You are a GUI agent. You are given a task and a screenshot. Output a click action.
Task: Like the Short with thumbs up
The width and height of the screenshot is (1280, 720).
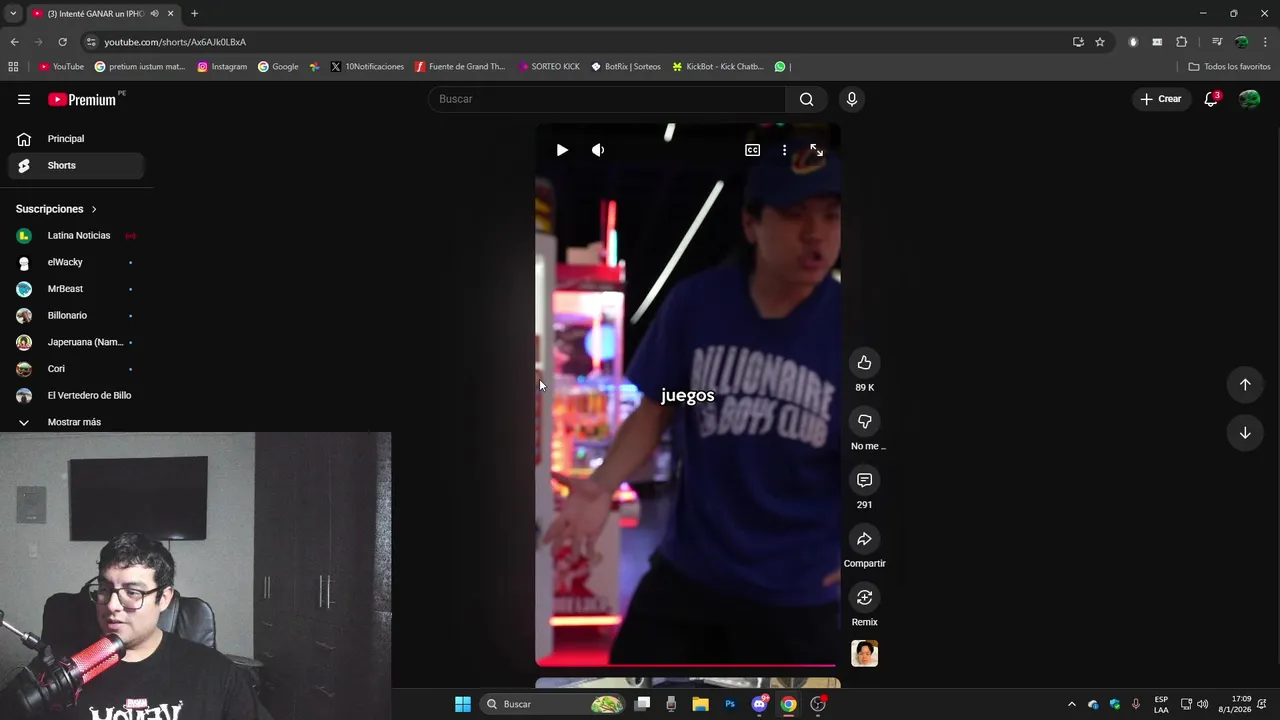coord(865,363)
